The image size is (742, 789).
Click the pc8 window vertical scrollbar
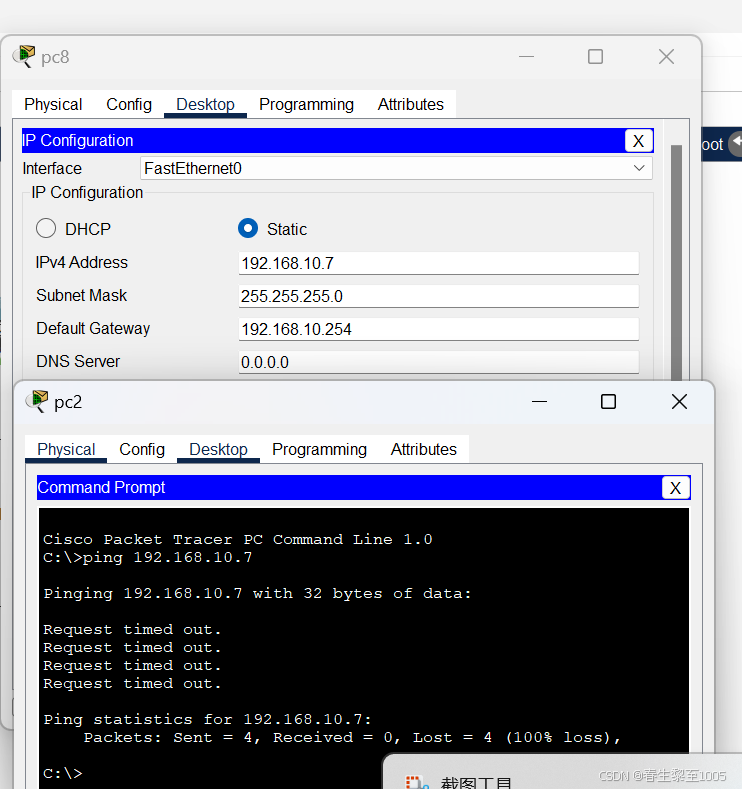pos(677,262)
